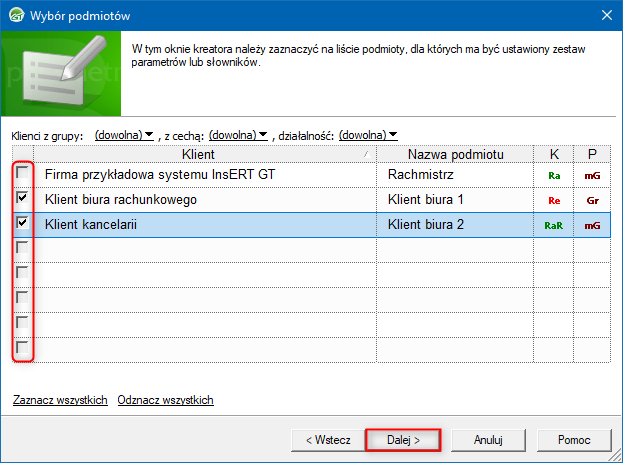Click the Nazwa podmiotu column header

455,154
